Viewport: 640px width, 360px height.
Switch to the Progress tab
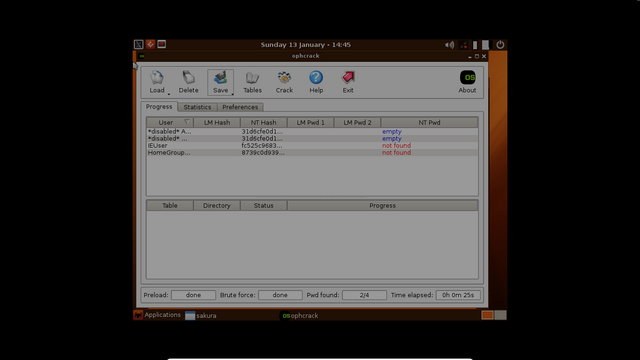coord(159,107)
